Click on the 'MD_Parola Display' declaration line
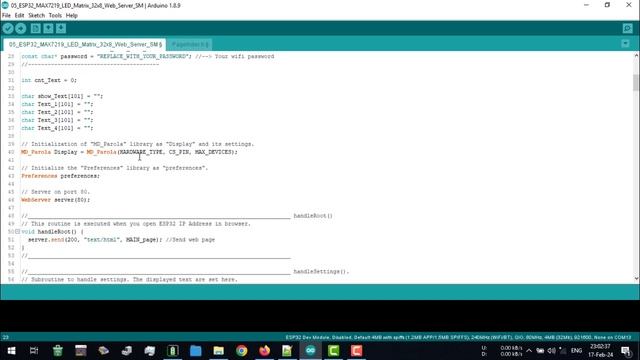The width and height of the screenshot is (640, 360). 129,152
